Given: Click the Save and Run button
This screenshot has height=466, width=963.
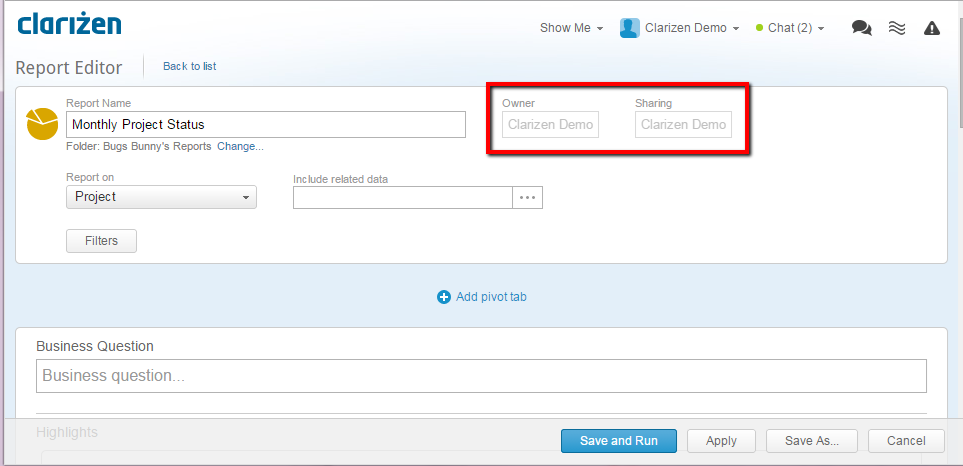Looking at the screenshot, I should [x=618, y=441].
